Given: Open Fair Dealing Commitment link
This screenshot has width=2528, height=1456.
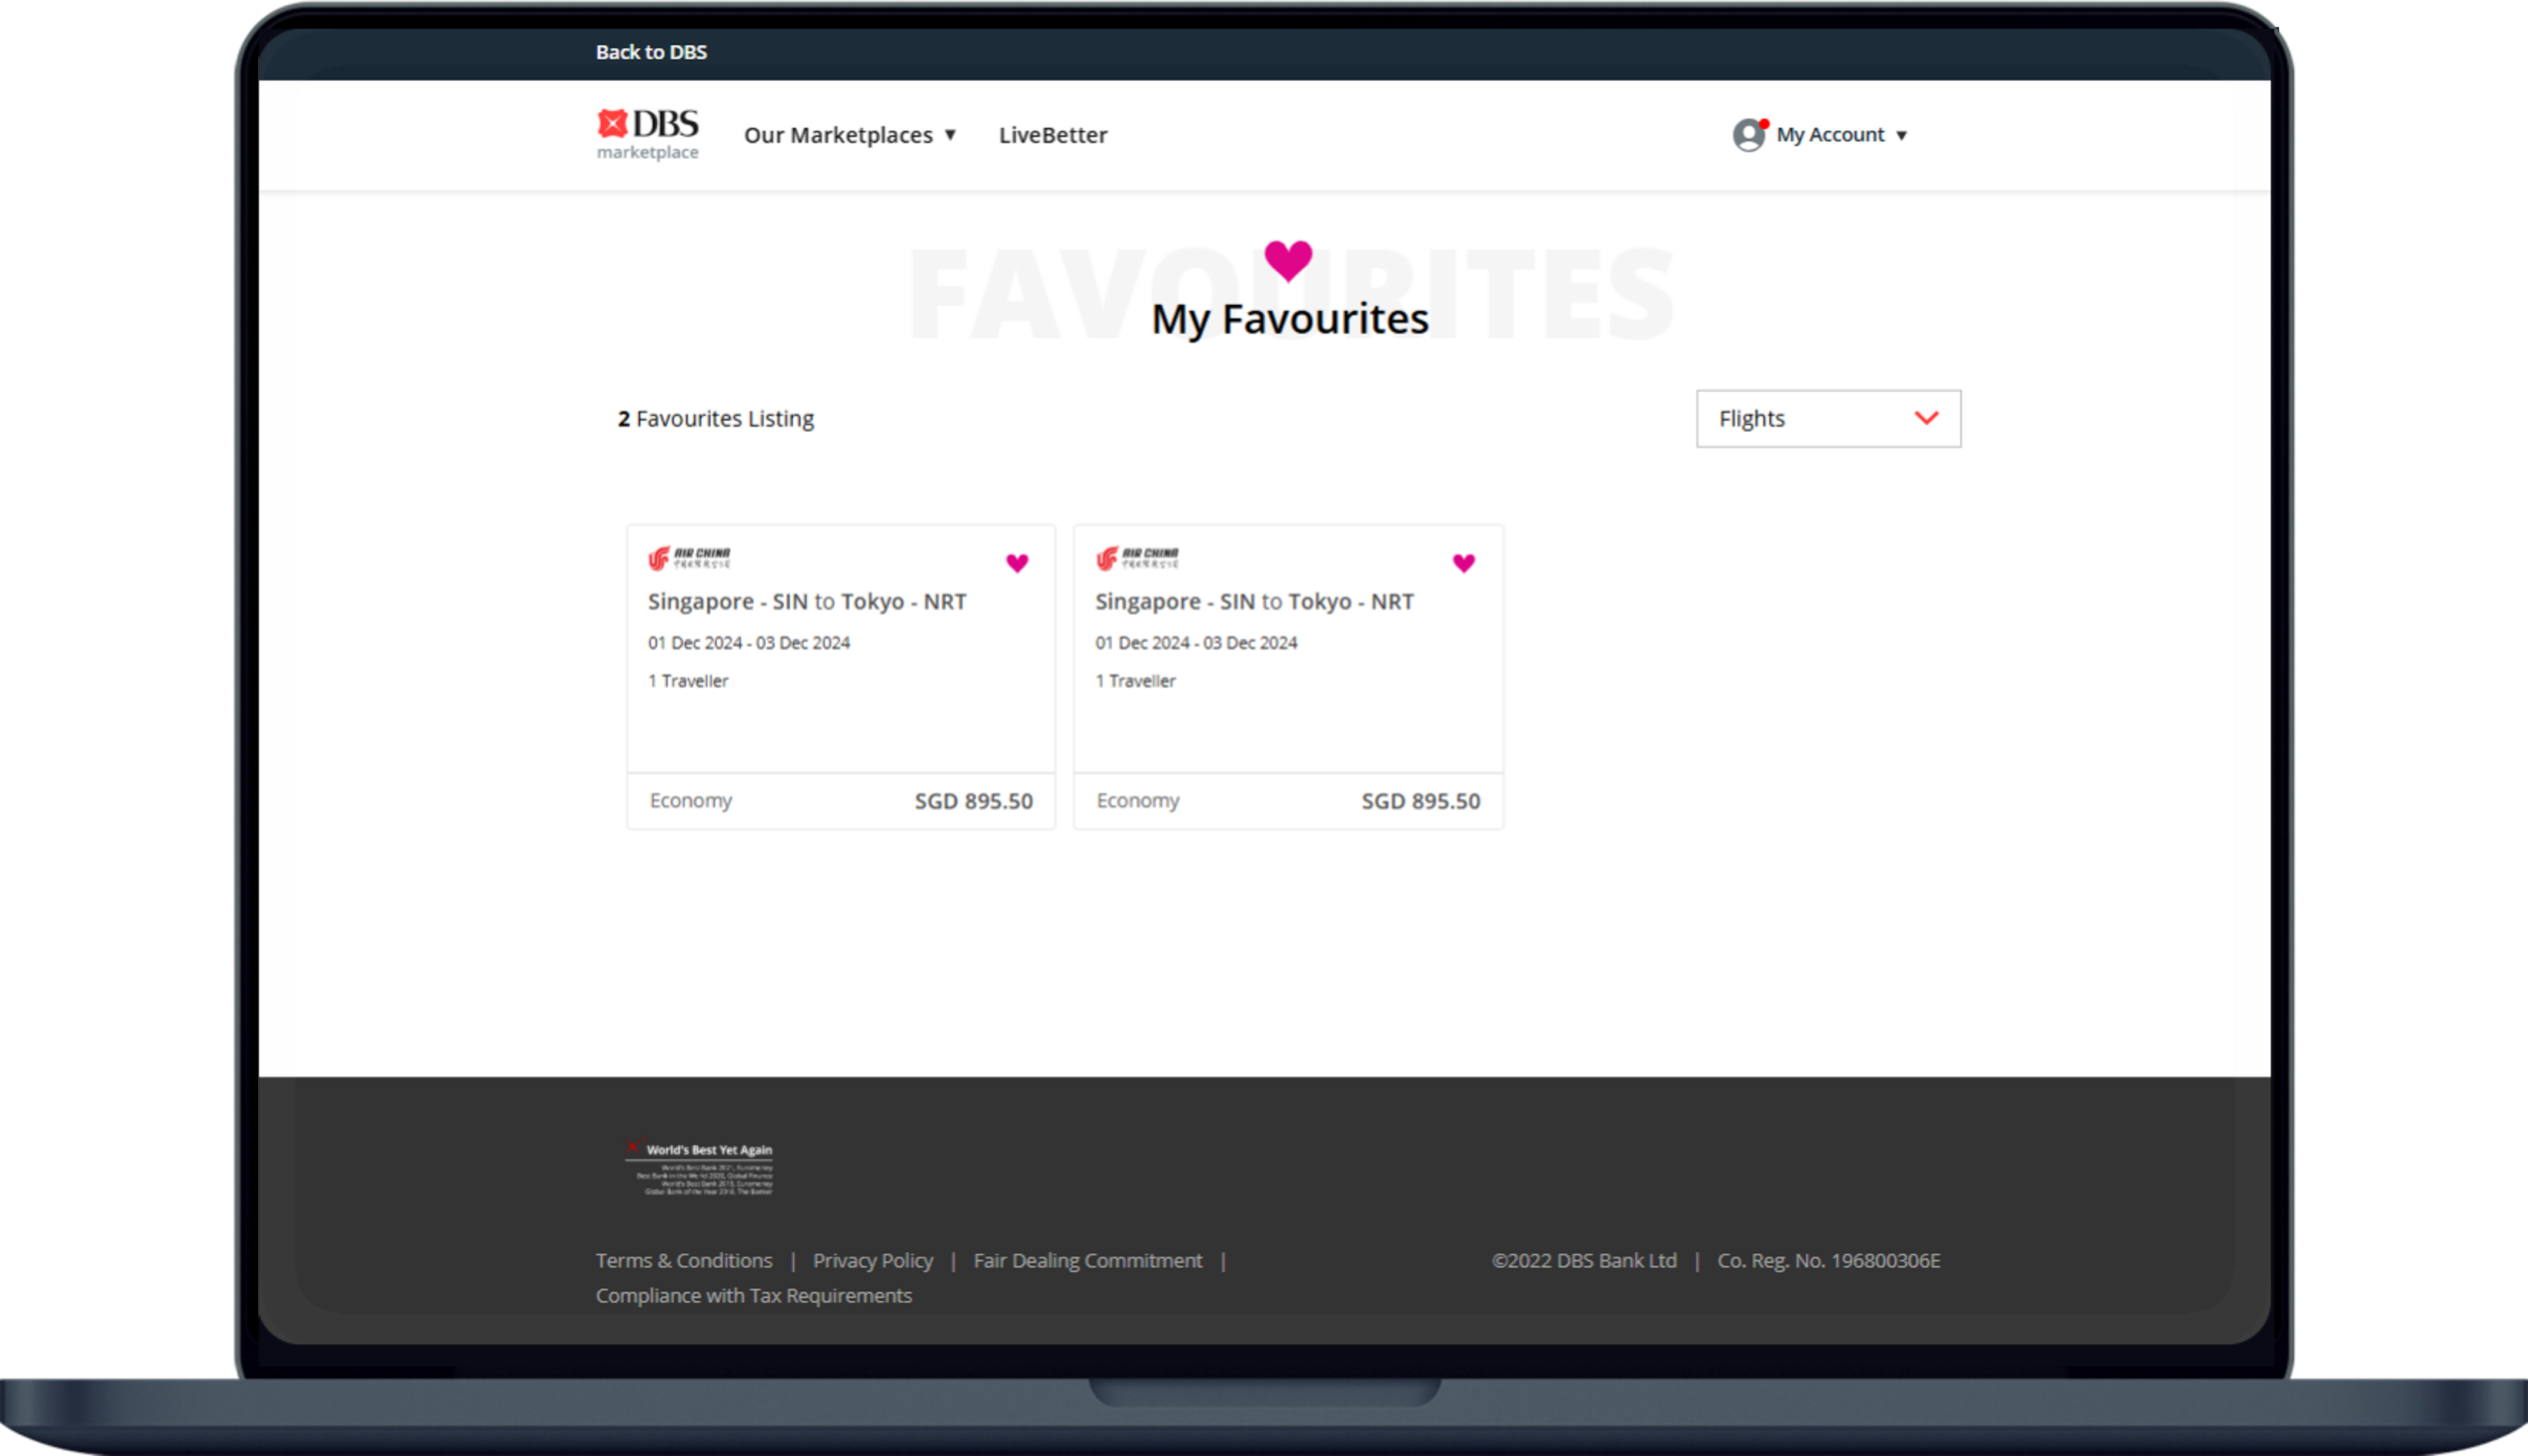Looking at the screenshot, I should click(x=1088, y=1260).
